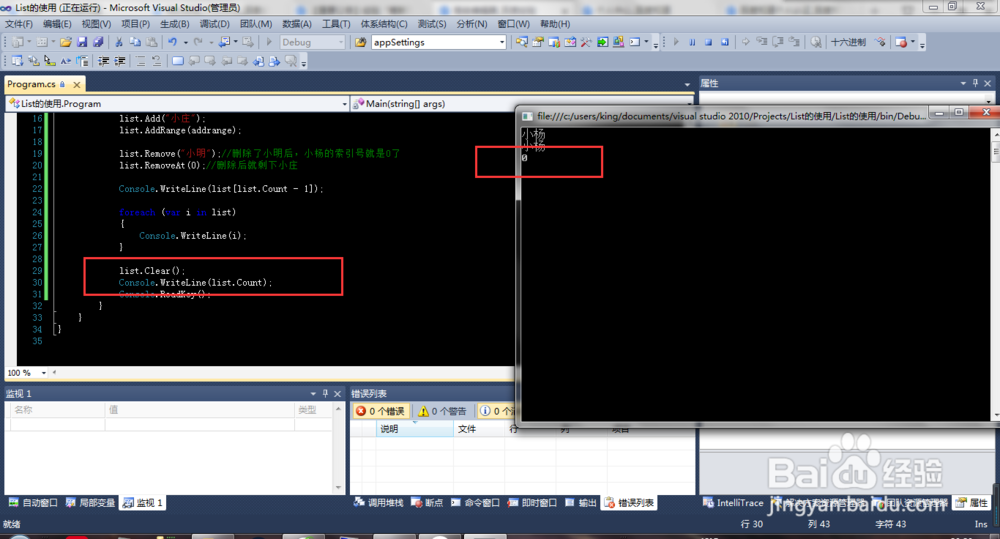The image size is (1000, 539).
Task: Switch to the 调用堆栈 tab
Action: tap(379, 503)
